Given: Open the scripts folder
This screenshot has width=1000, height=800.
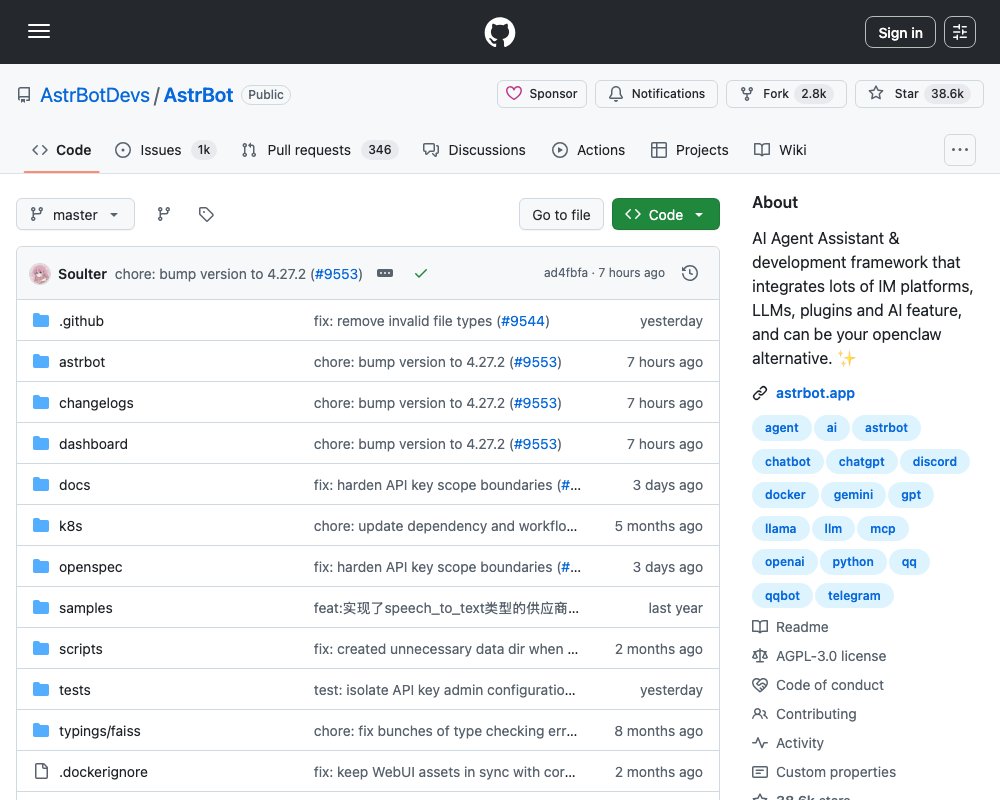Looking at the screenshot, I should pos(80,649).
